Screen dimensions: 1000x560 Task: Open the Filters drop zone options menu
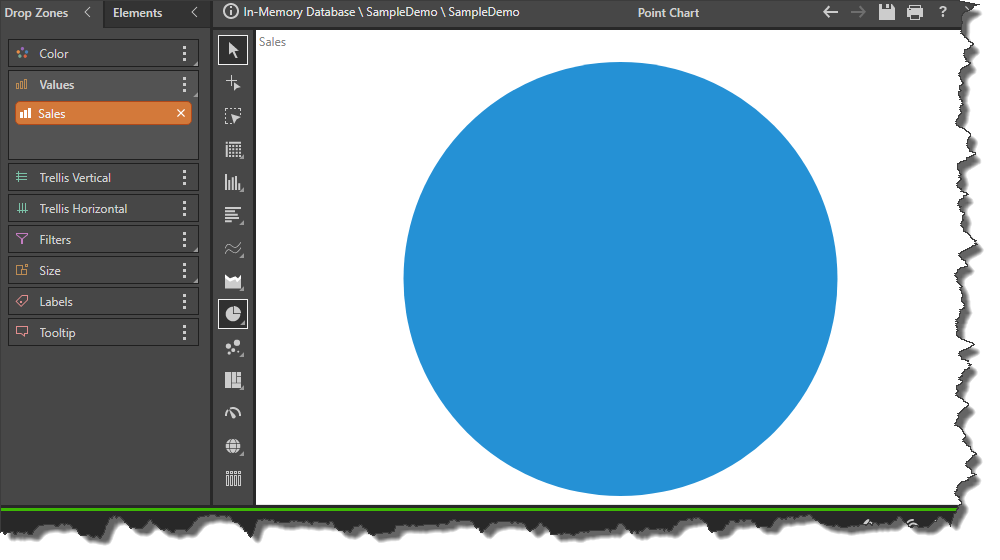[184, 240]
